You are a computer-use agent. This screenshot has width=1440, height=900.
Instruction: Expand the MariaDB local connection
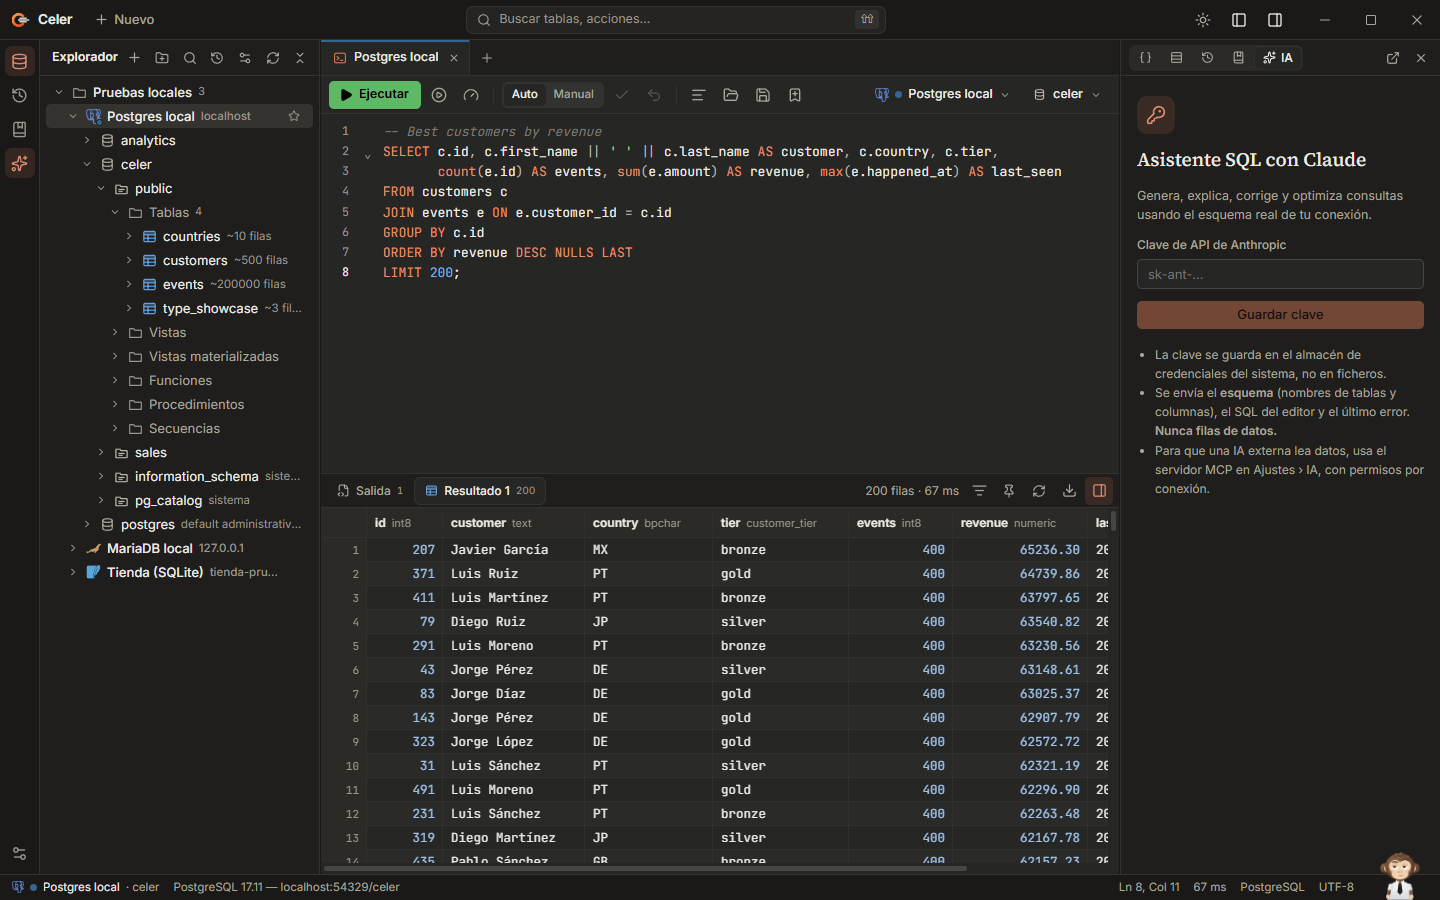(73, 548)
